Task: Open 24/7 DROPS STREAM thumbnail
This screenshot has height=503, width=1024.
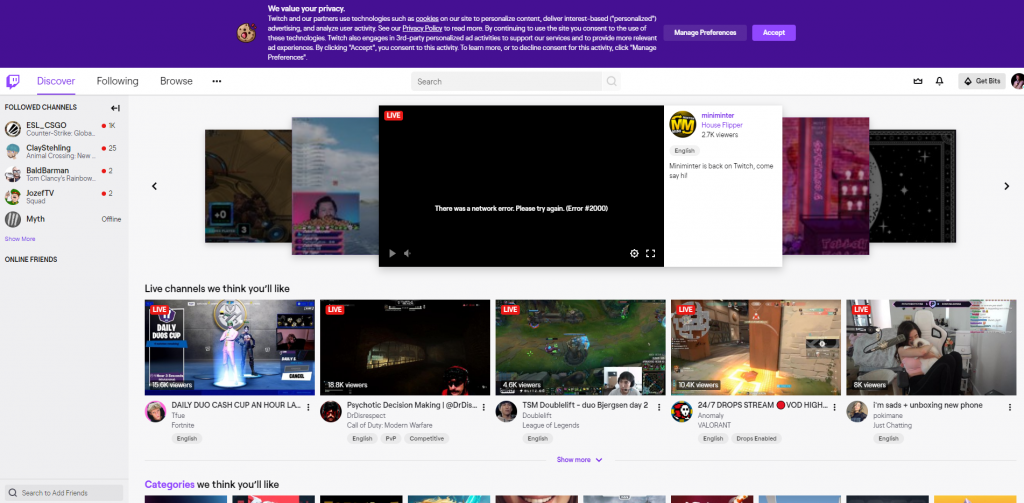Action: [x=756, y=348]
